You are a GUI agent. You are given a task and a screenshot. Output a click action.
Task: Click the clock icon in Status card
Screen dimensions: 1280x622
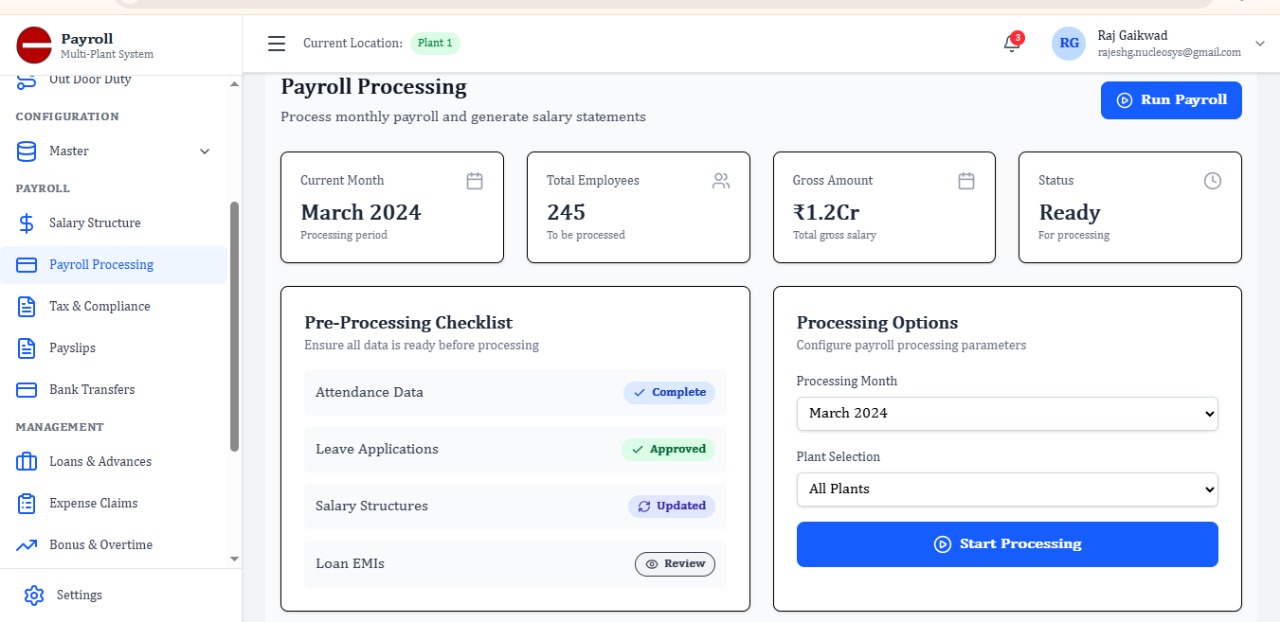coord(1212,181)
